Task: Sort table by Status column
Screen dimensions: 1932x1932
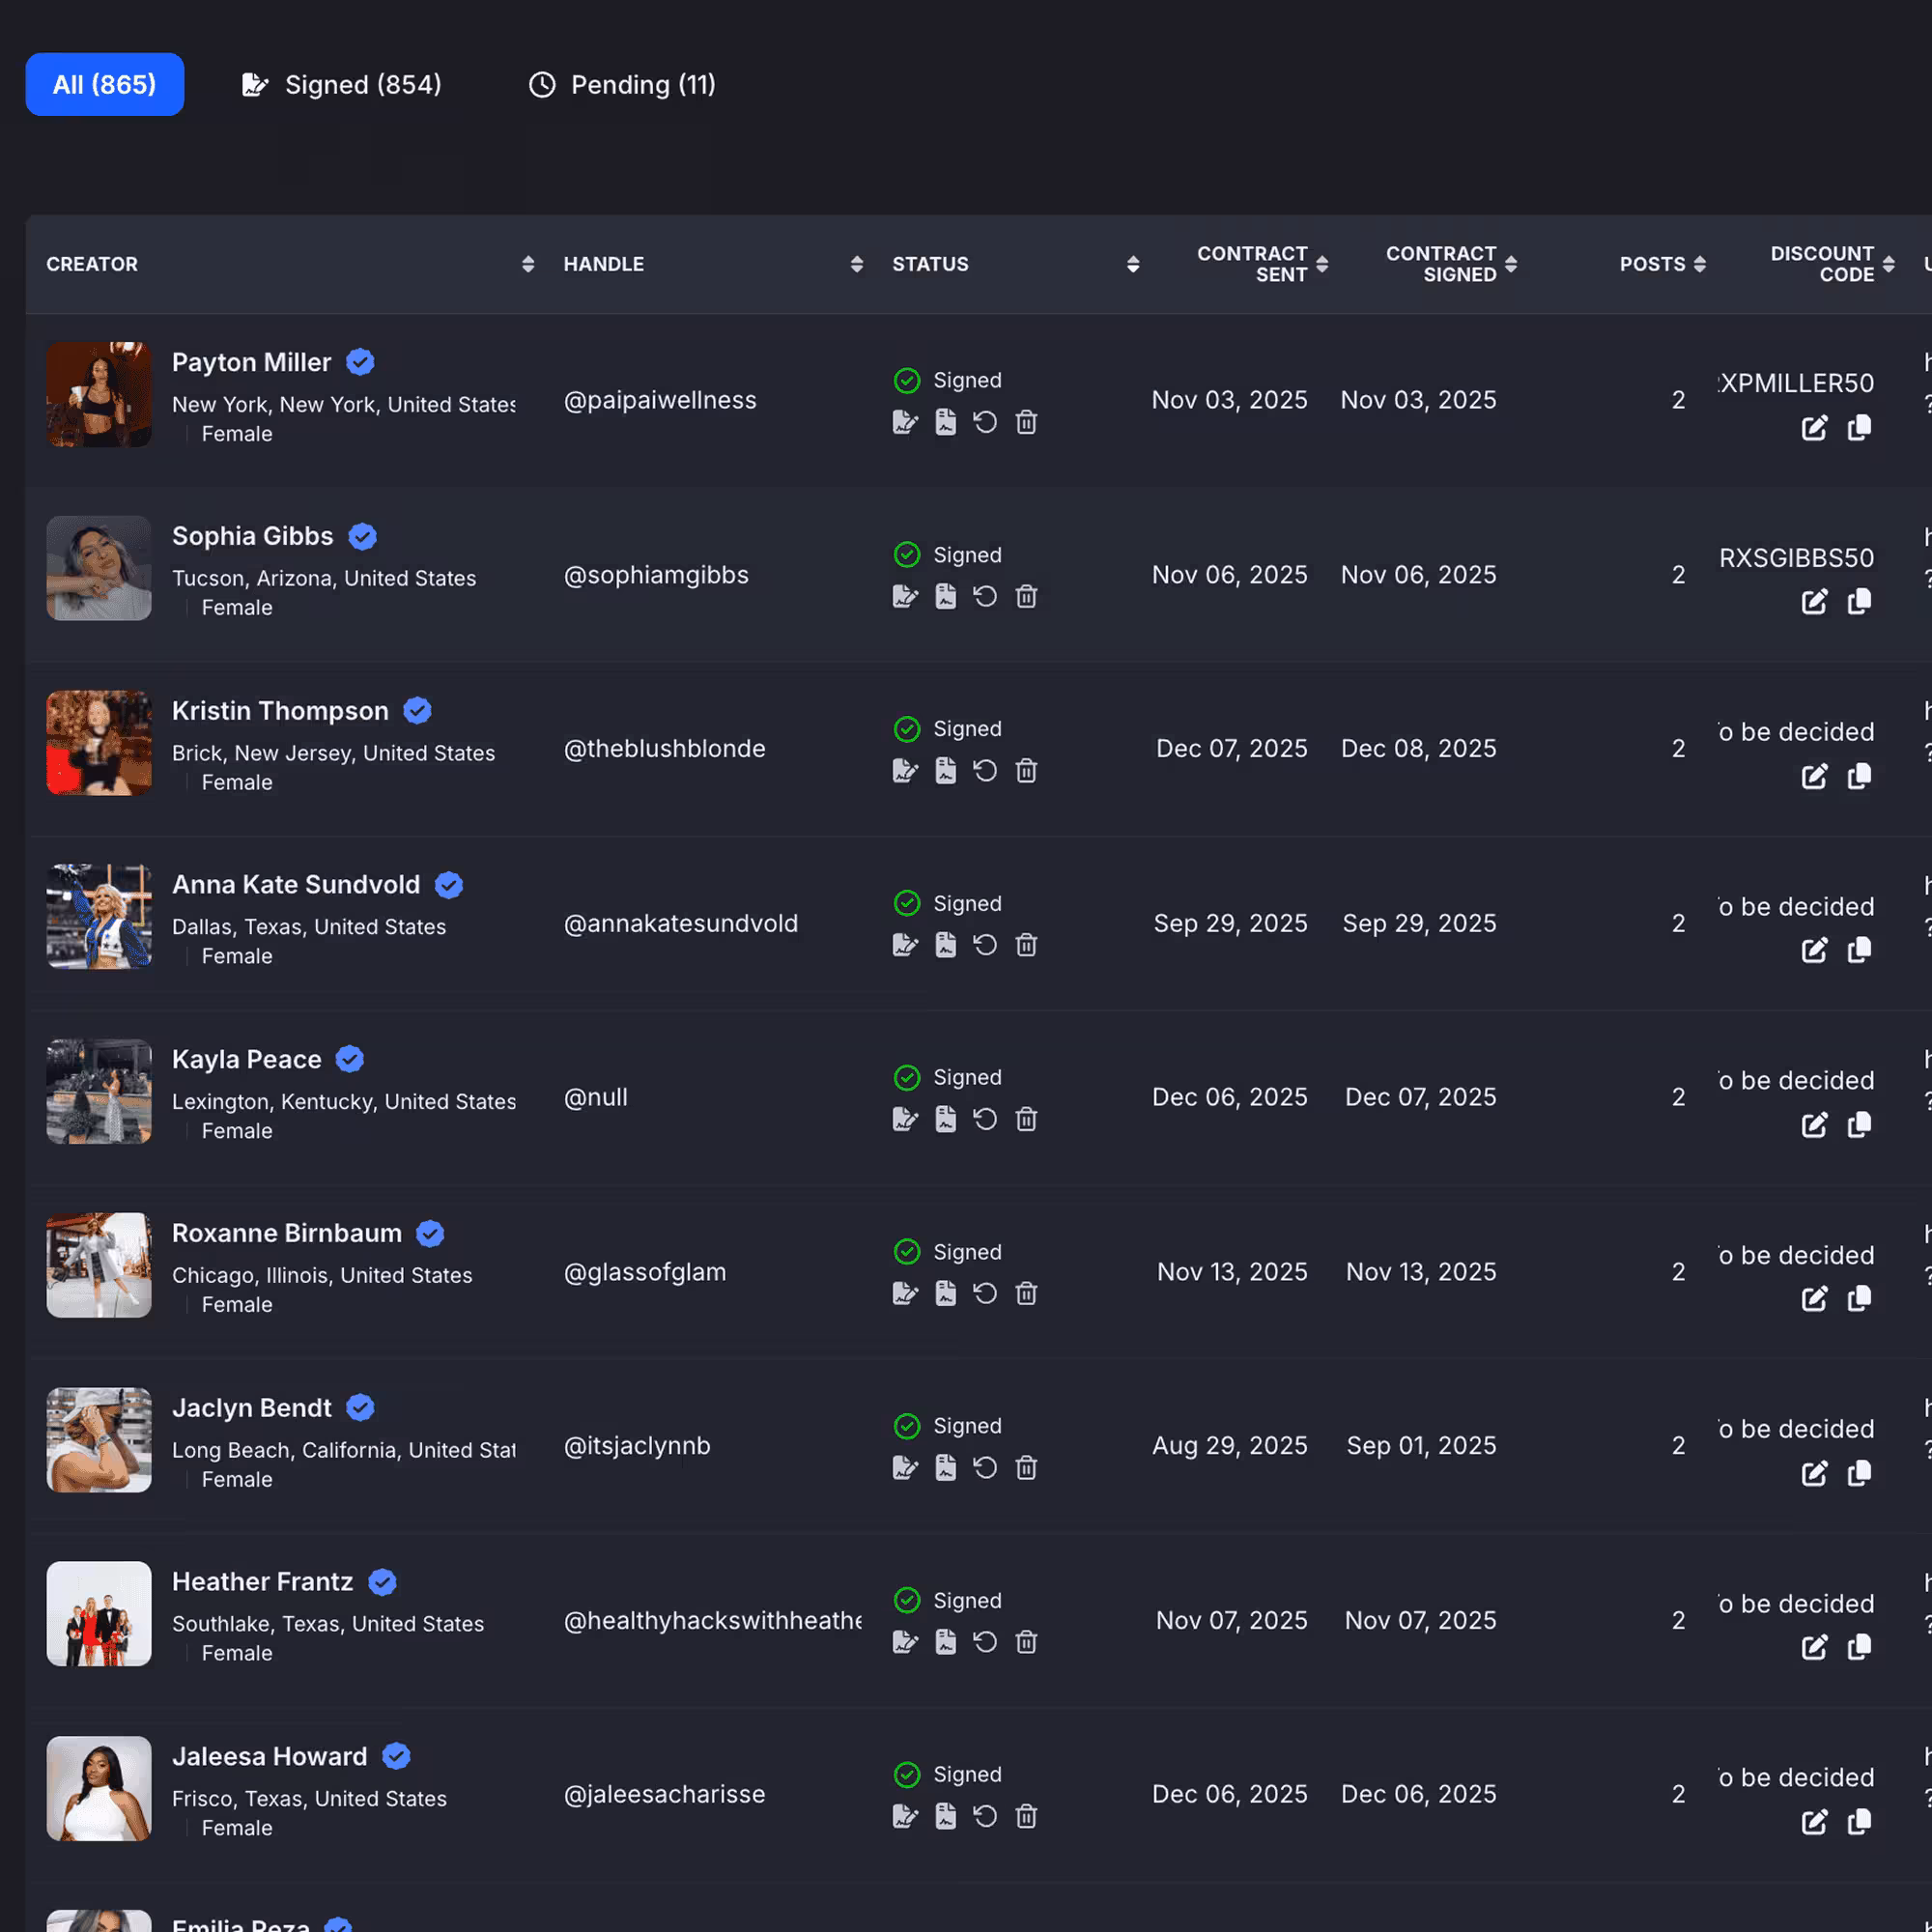Action: 1132,264
